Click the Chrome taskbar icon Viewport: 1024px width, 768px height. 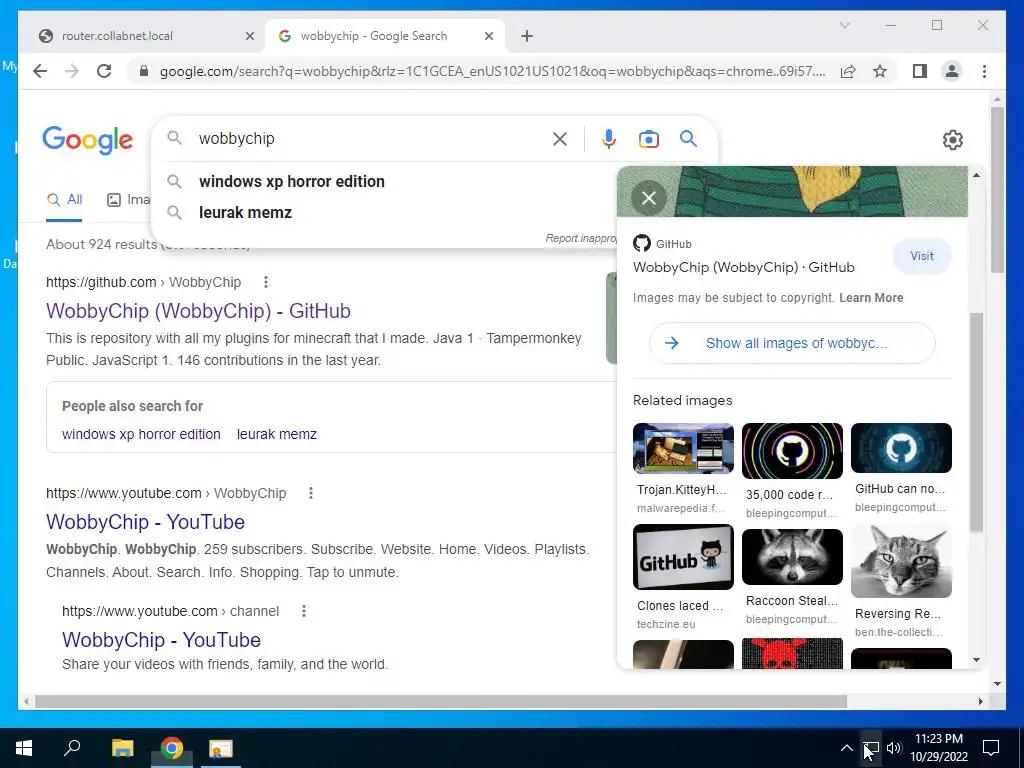(172, 748)
